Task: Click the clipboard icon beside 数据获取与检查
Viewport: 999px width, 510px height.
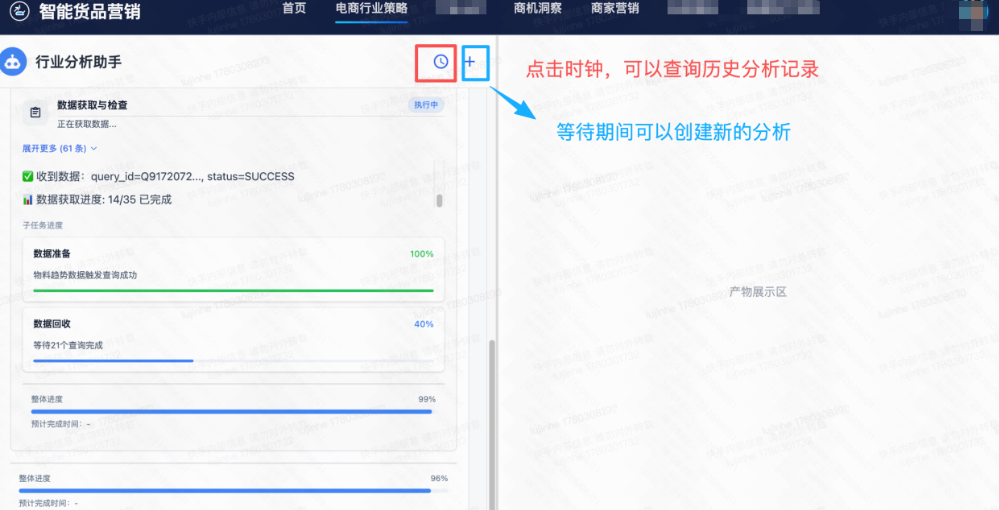Action: [35, 112]
